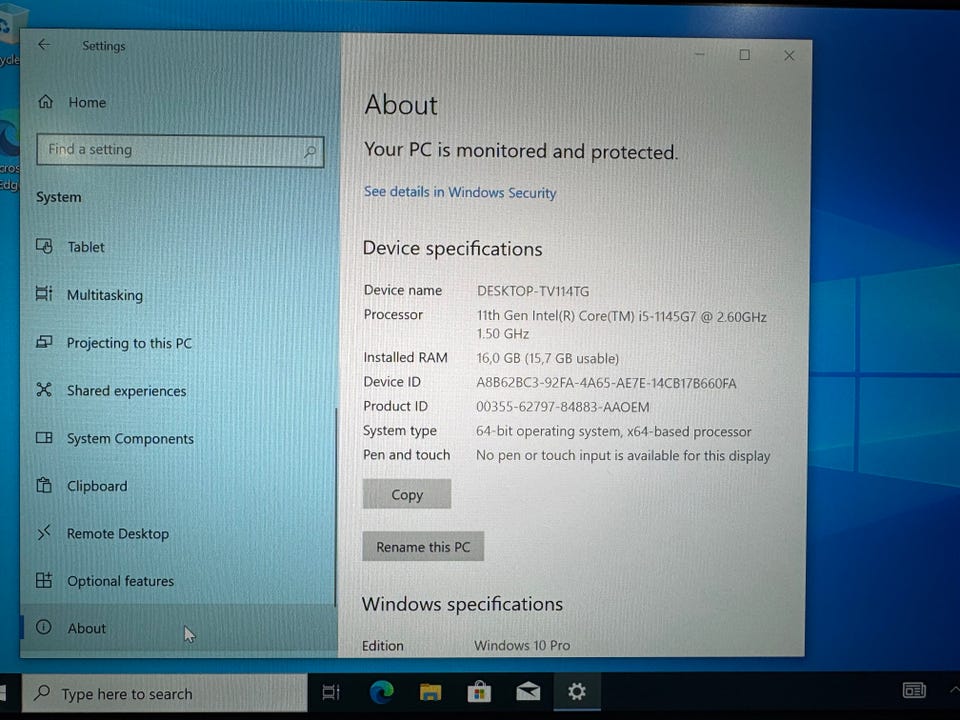This screenshot has height=720, width=960.
Task: Click the System Components icon
Action: point(44,437)
